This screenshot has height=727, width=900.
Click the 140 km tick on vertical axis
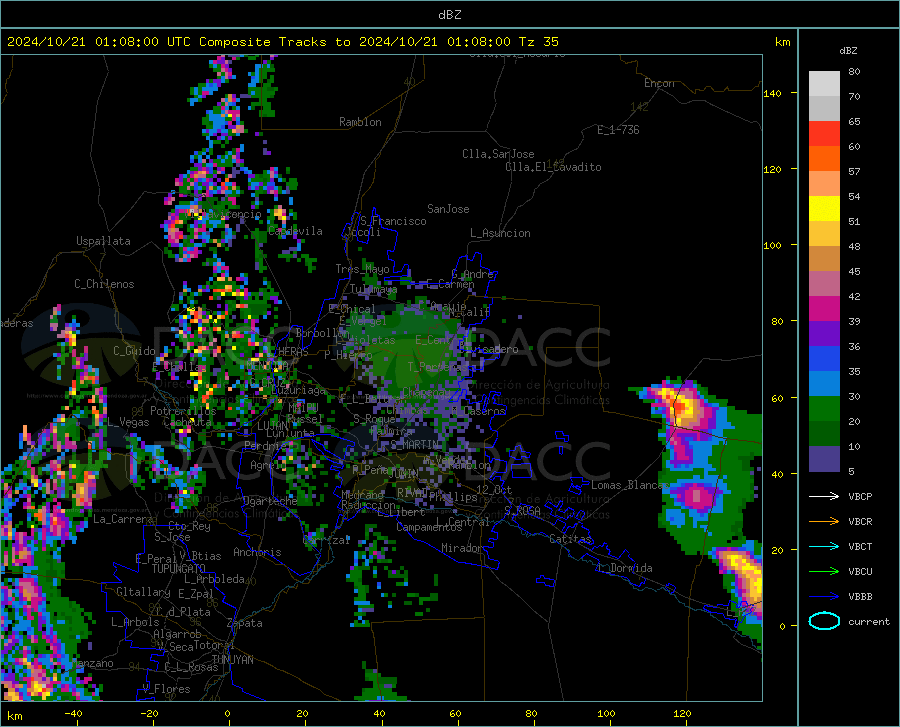(x=772, y=94)
